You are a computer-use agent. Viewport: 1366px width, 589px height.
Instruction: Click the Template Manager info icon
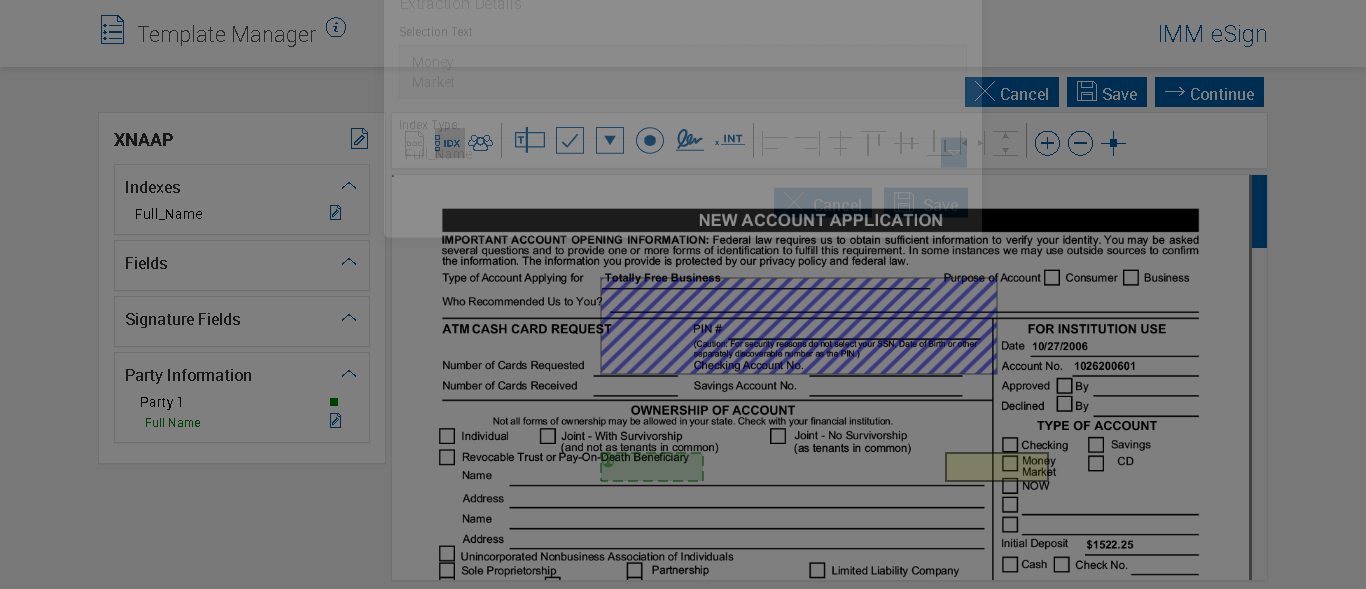click(336, 28)
